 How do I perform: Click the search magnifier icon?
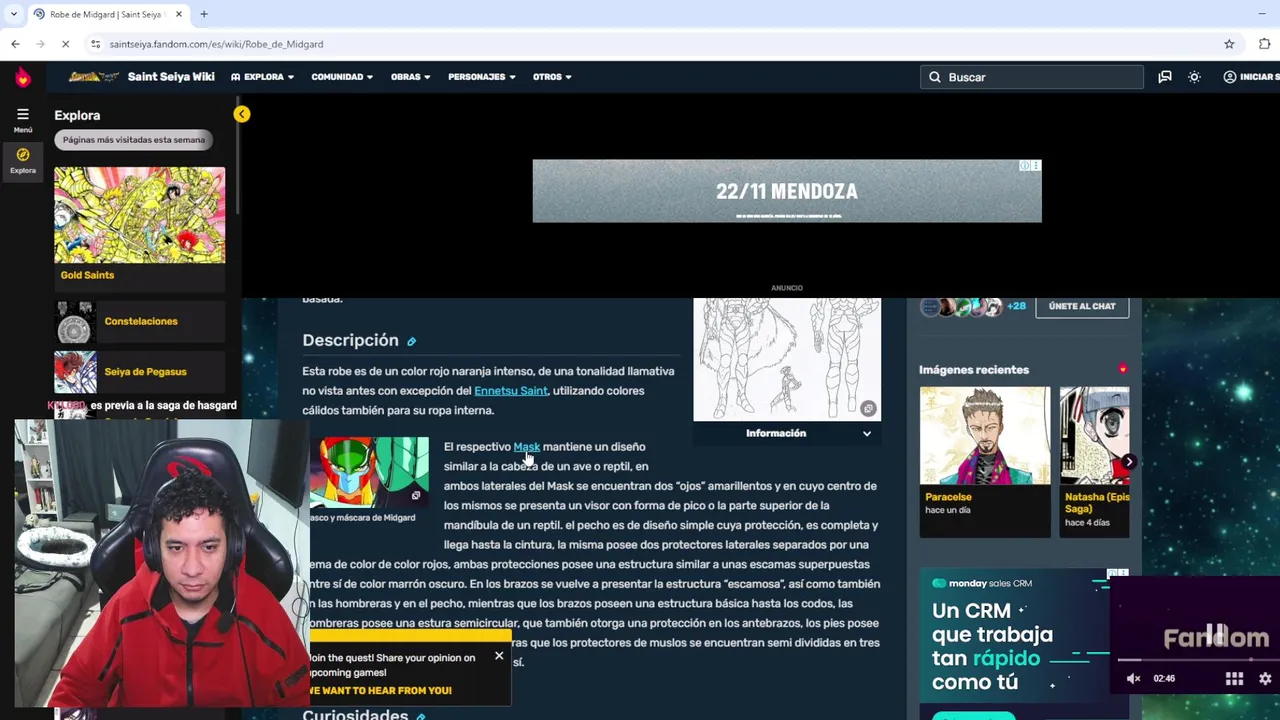tap(935, 77)
